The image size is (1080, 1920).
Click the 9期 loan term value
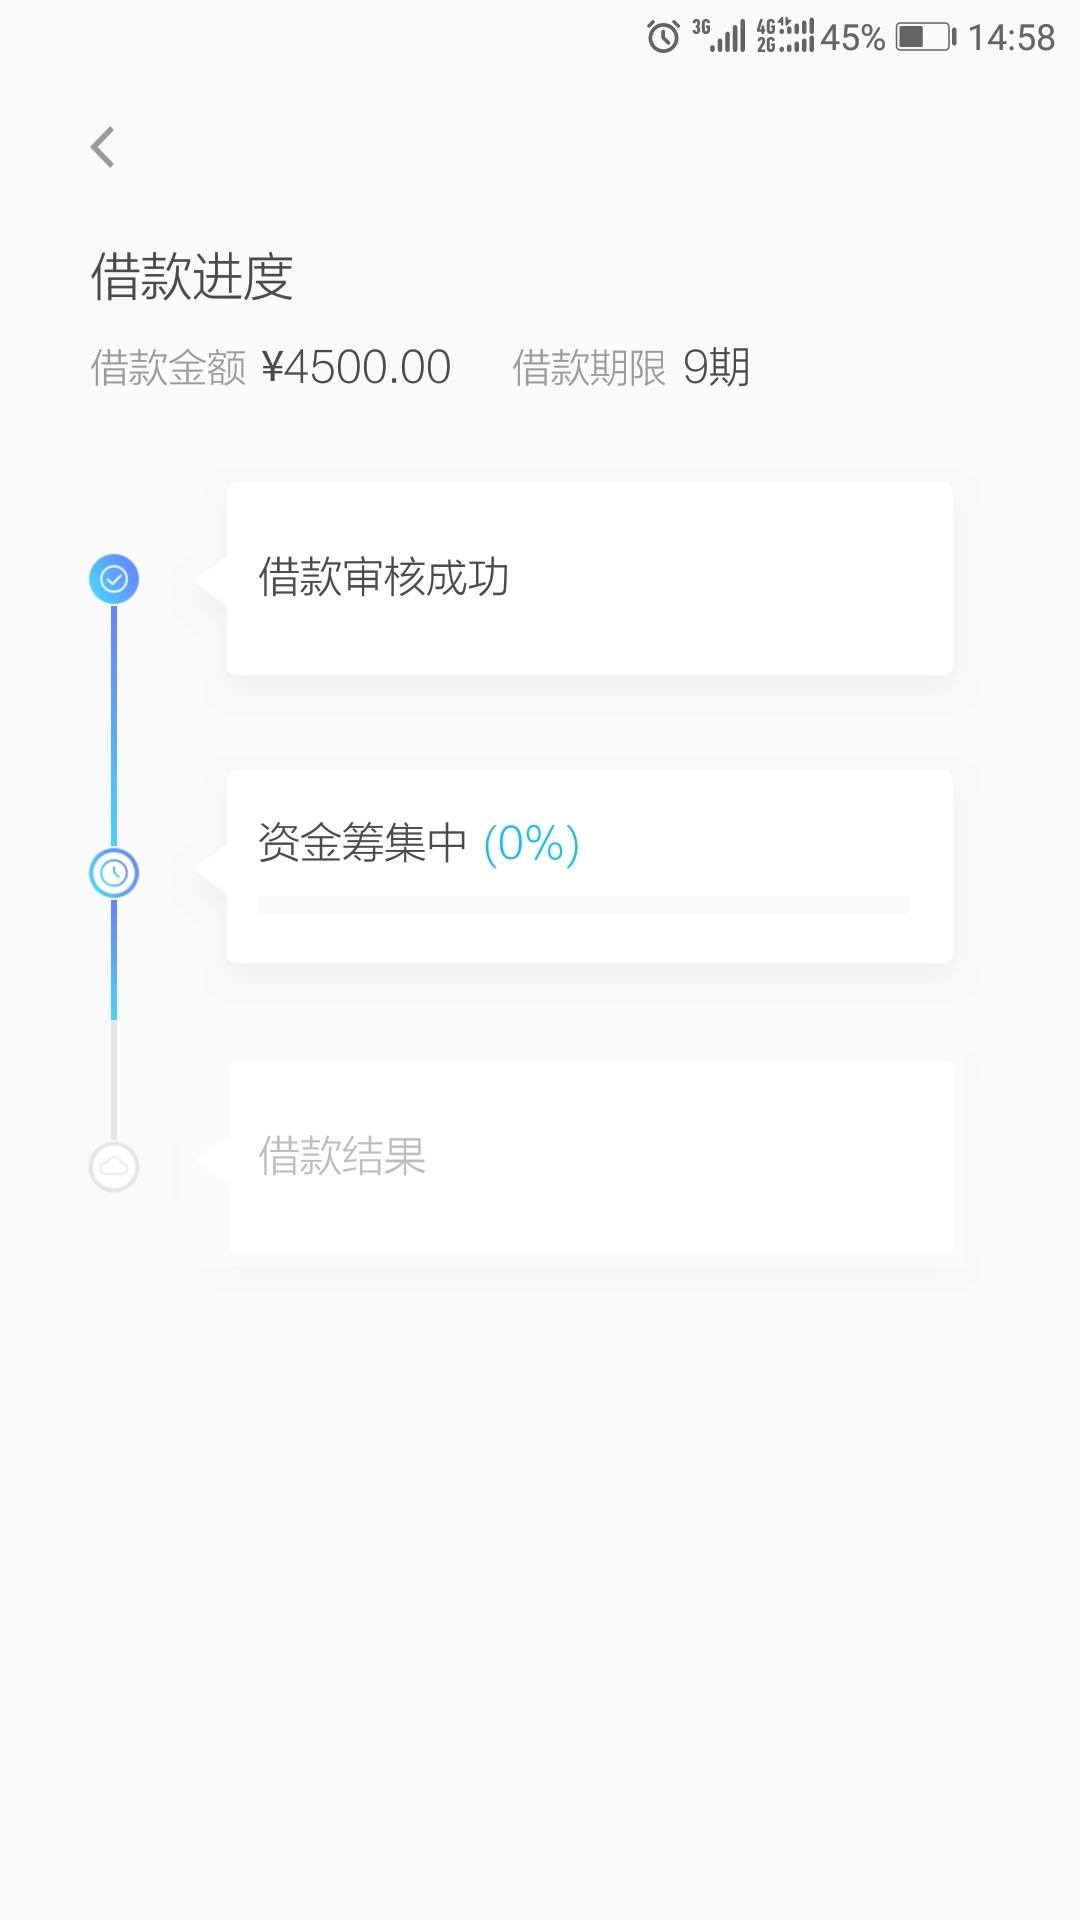point(716,367)
